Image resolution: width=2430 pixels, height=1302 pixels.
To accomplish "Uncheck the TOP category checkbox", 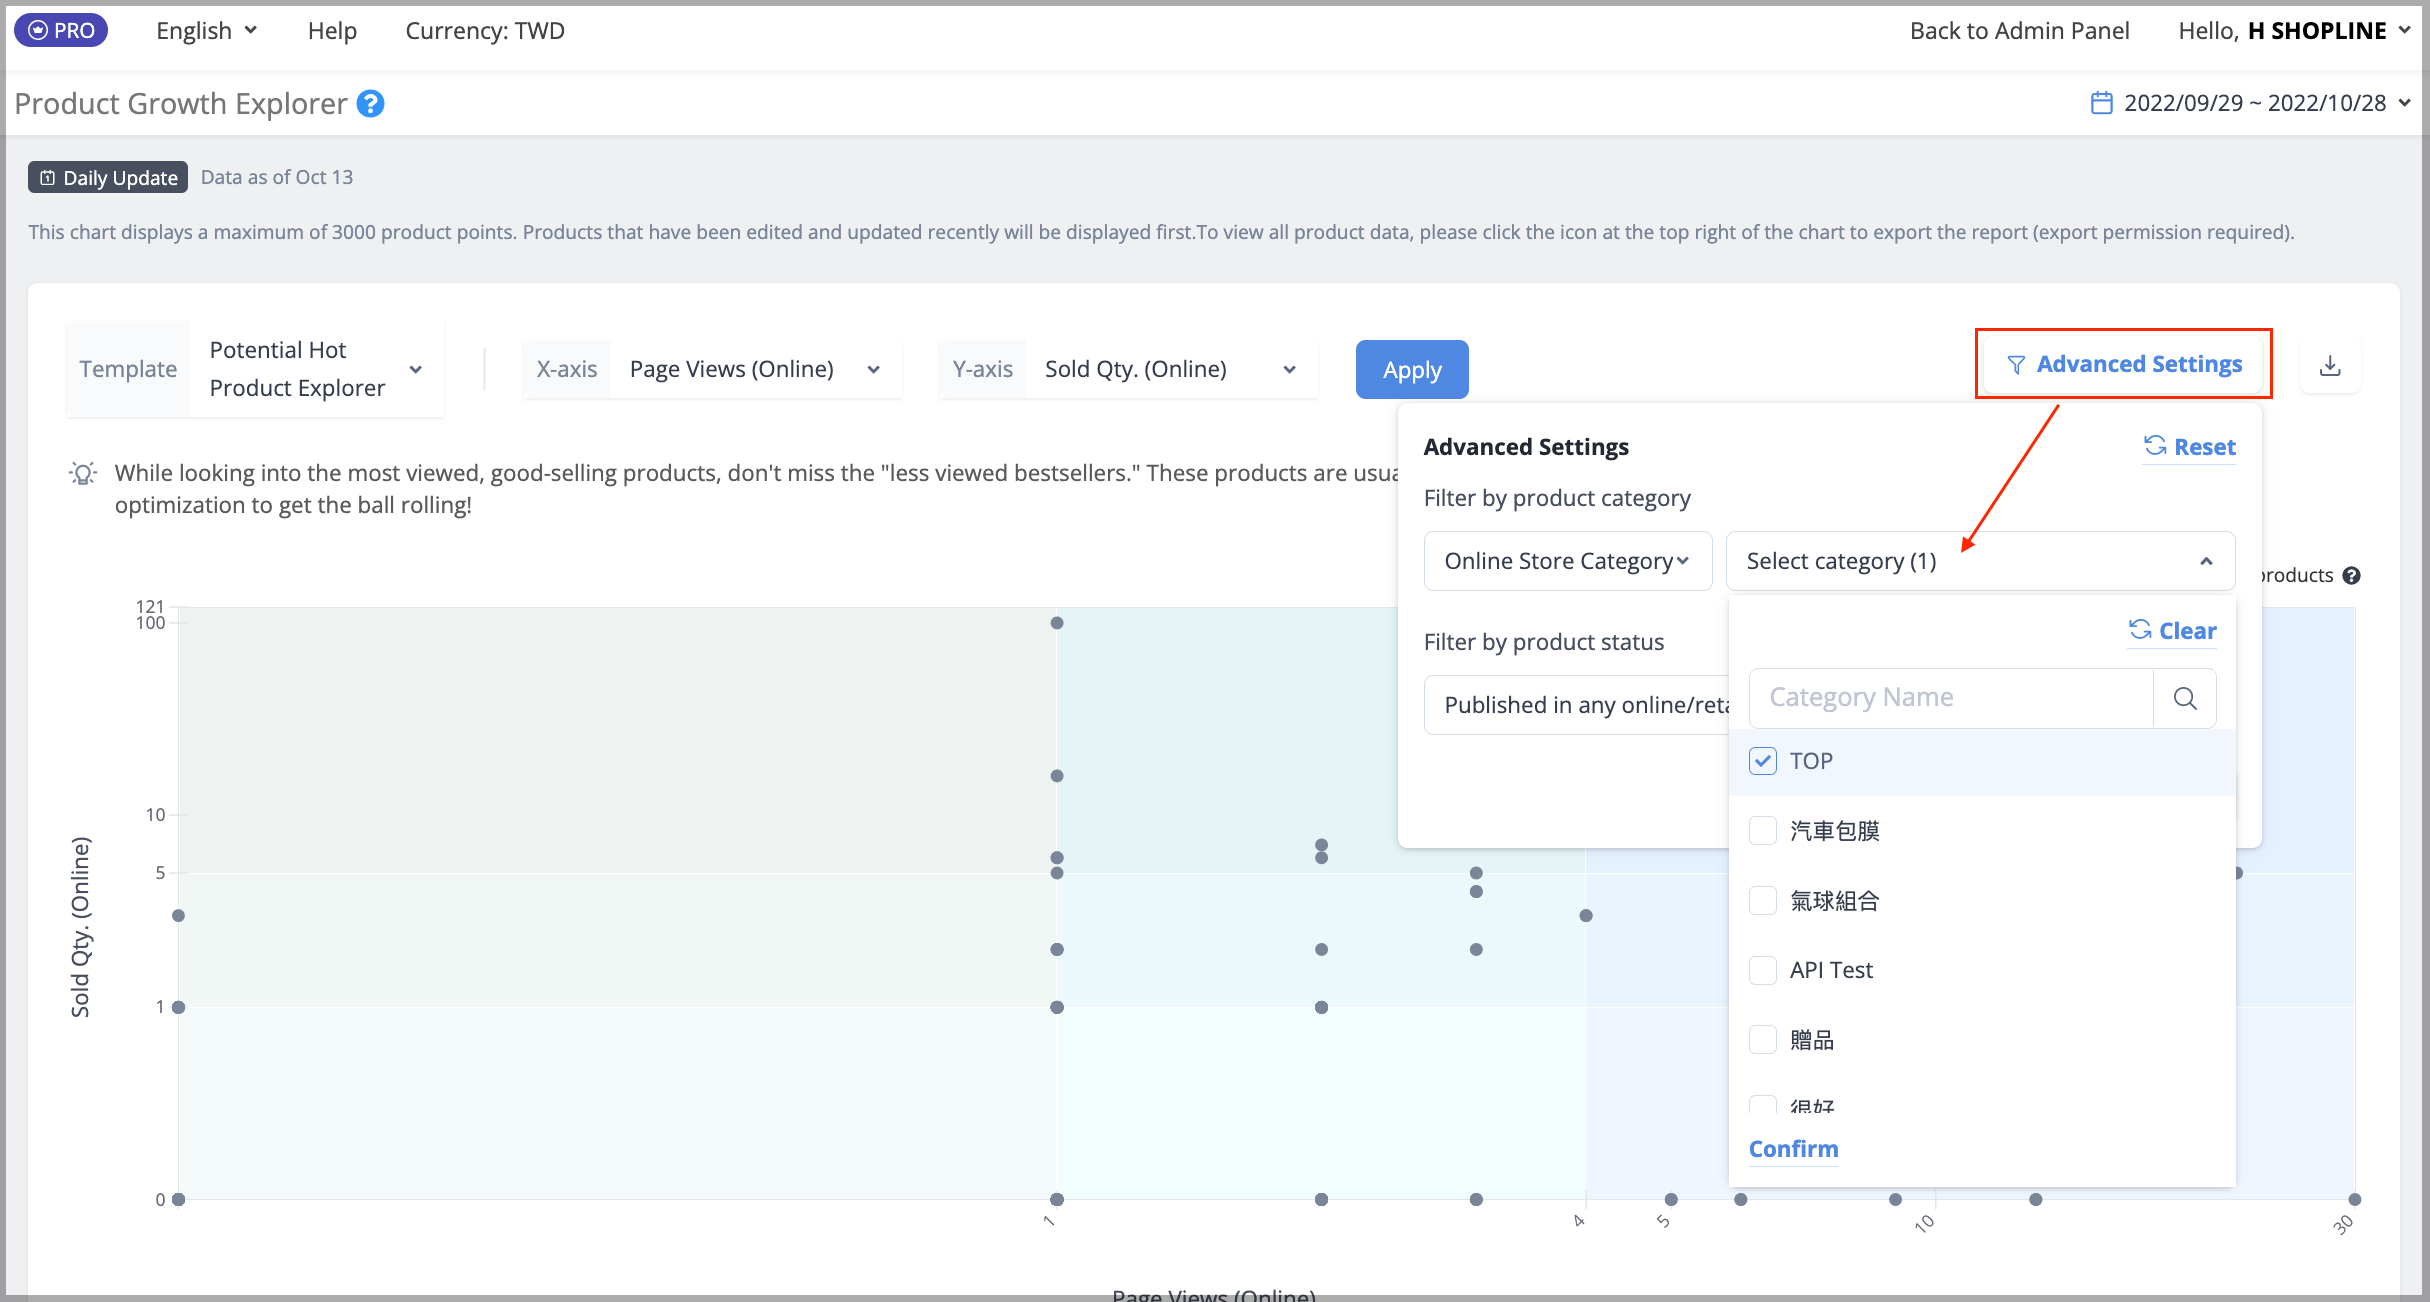I will pos(1763,761).
